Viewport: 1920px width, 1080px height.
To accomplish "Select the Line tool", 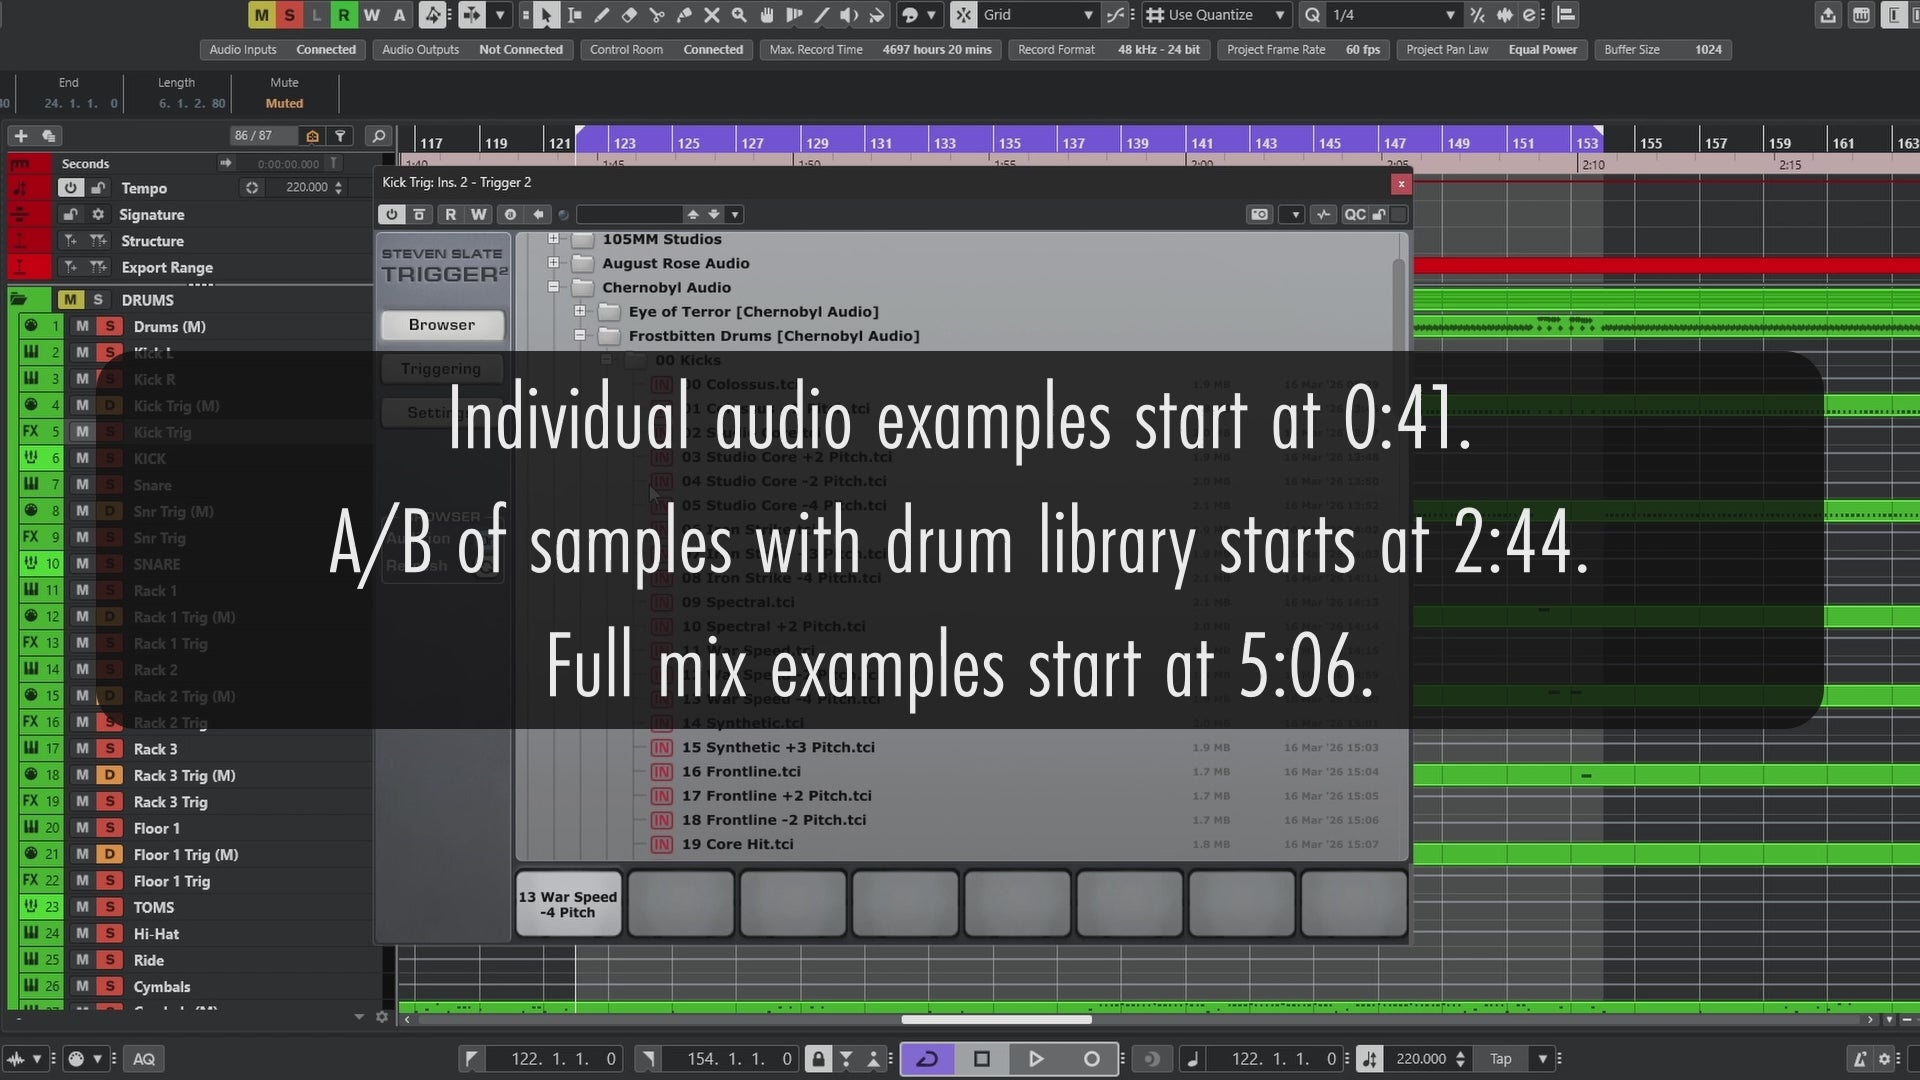I will [x=822, y=15].
